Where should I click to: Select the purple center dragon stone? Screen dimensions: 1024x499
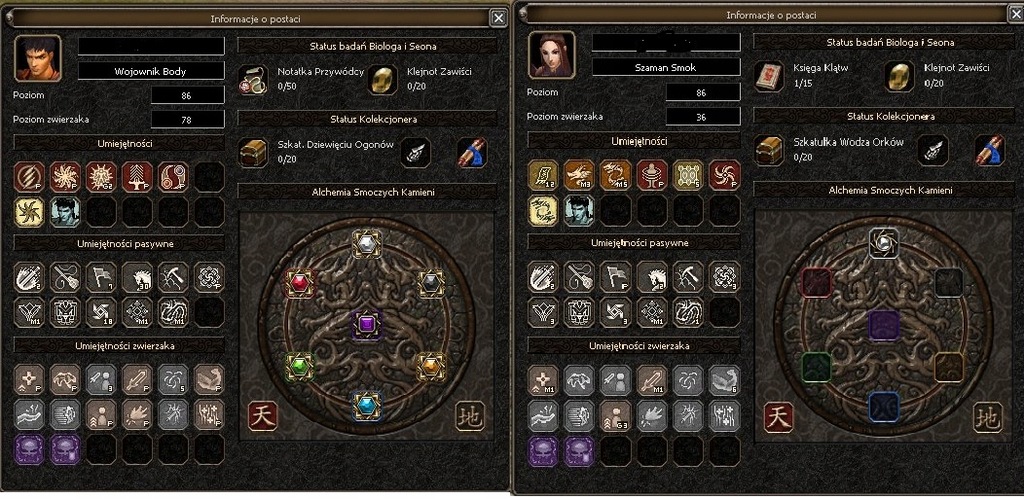point(366,325)
